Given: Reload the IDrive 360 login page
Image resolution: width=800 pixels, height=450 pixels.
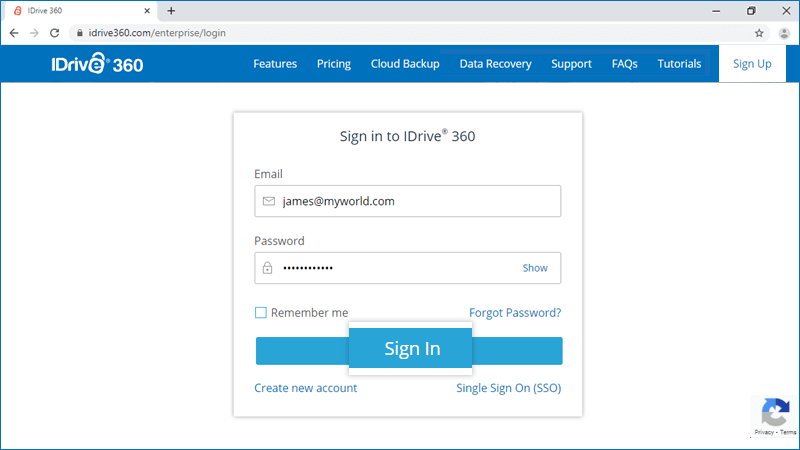Looking at the screenshot, I should coord(55,33).
